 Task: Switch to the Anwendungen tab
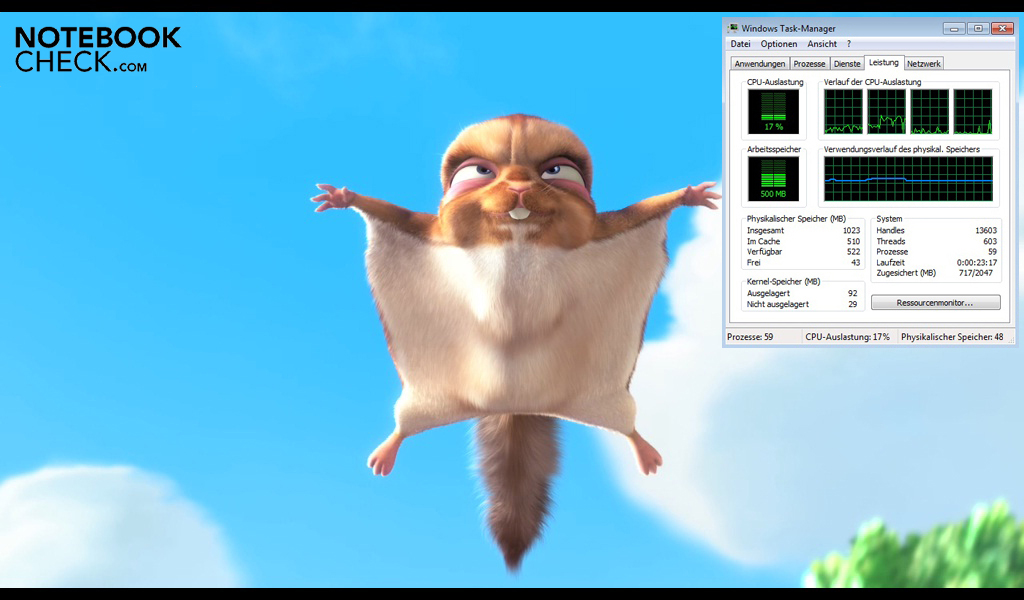pos(760,64)
